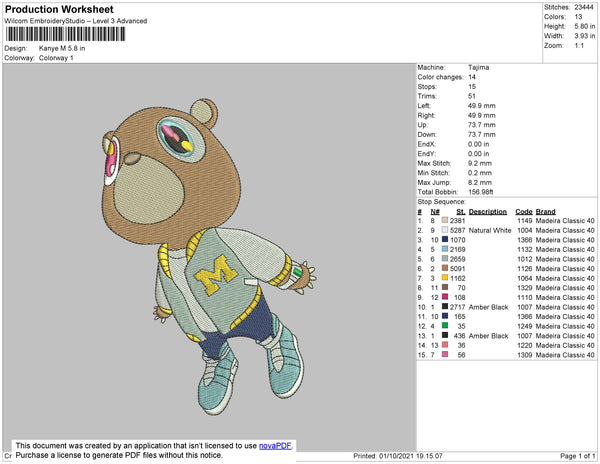Click the Colorway 1 value
Viewport: 600px width, 464px height.
[56, 58]
